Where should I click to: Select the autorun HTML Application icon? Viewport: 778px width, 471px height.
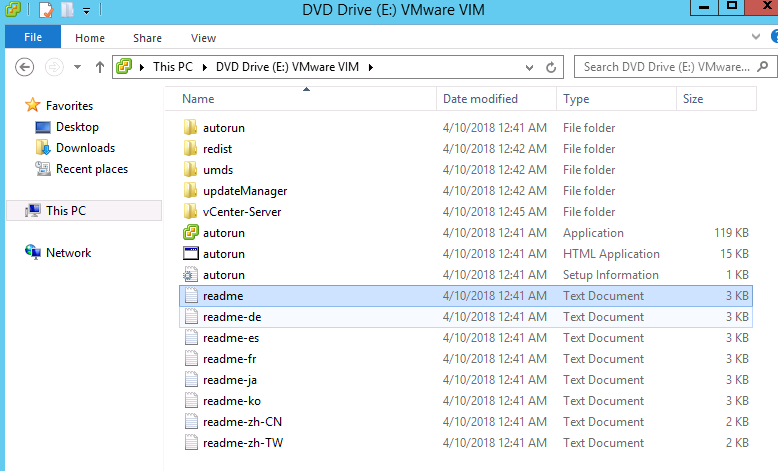191,254
